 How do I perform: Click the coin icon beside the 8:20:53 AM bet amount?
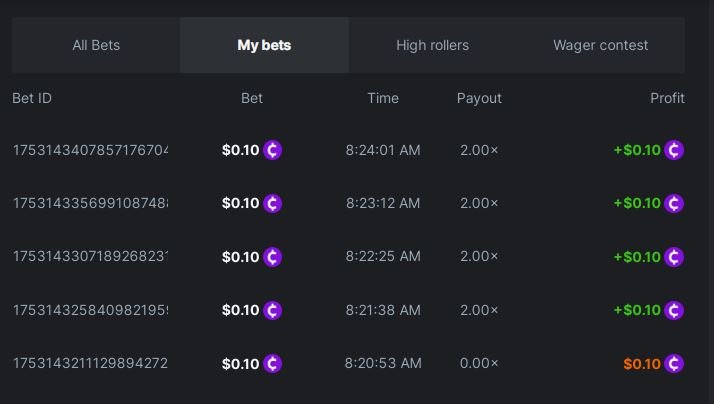point(273,364)
